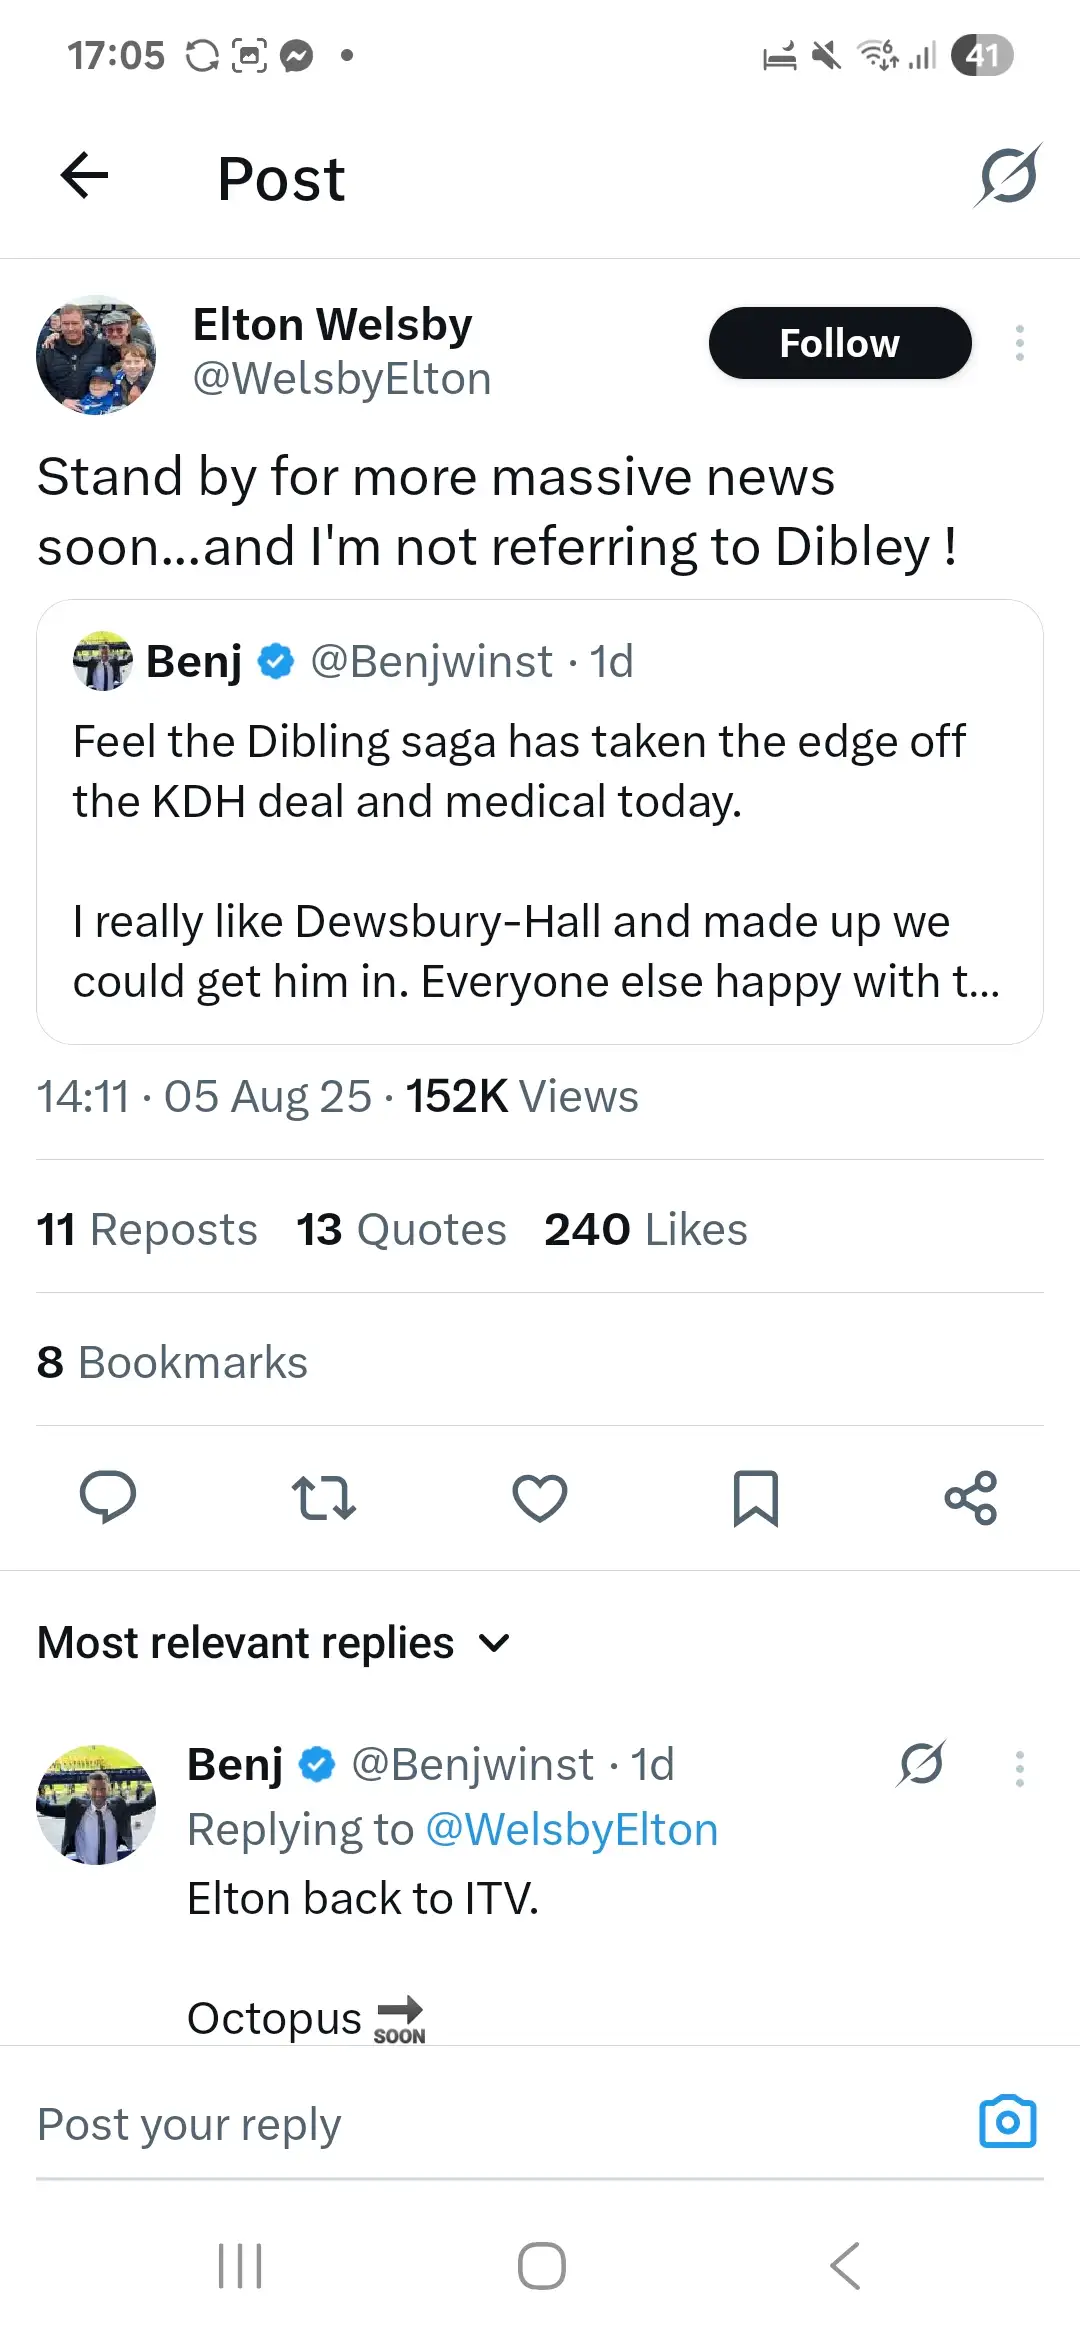Open Elton Welsby's profile picture
This screenshot has height=2340, width=1080.
click(96, 354)
